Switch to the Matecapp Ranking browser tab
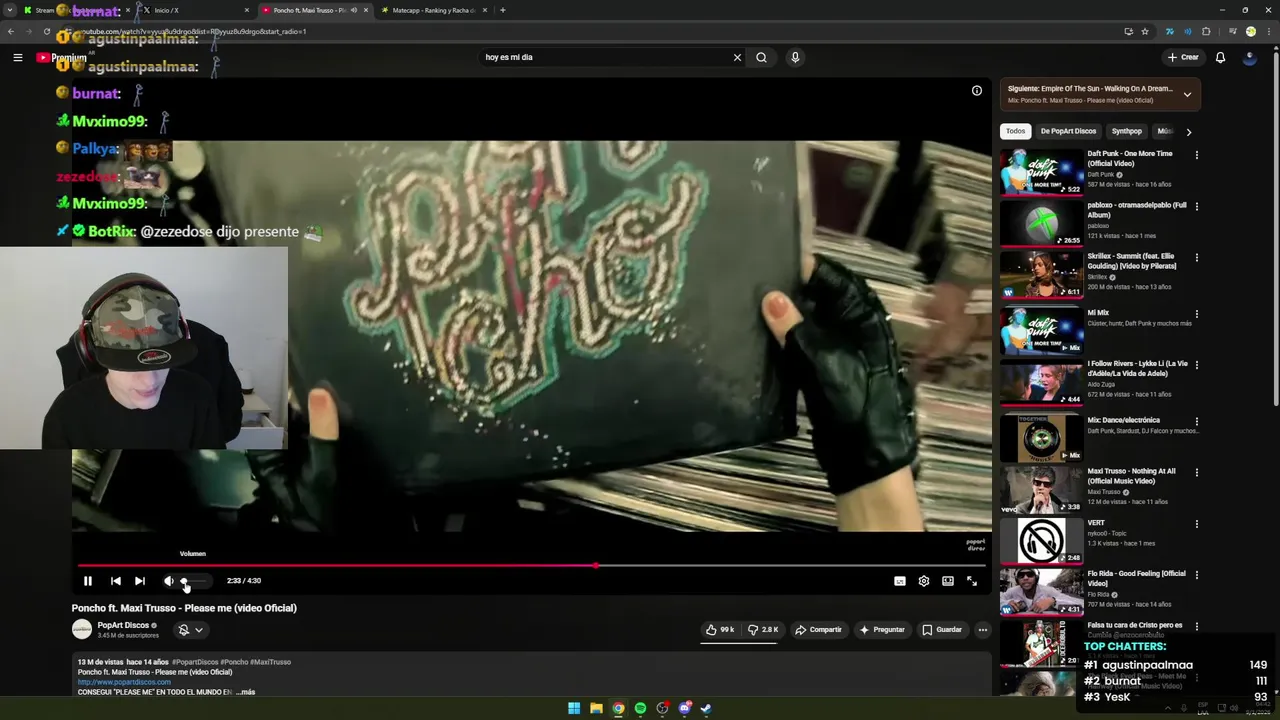 coord(433,10)
